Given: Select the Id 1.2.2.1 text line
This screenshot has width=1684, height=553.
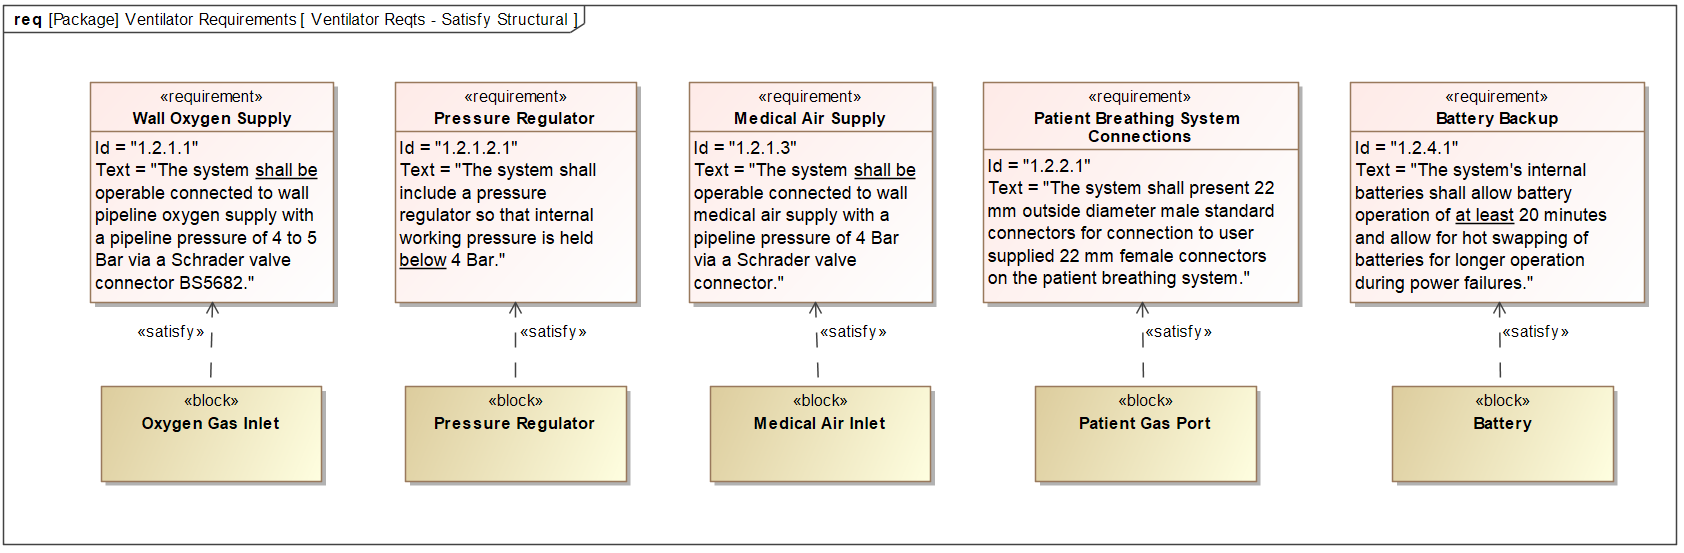Looking at the screenshot, I should coord(1039,166).
